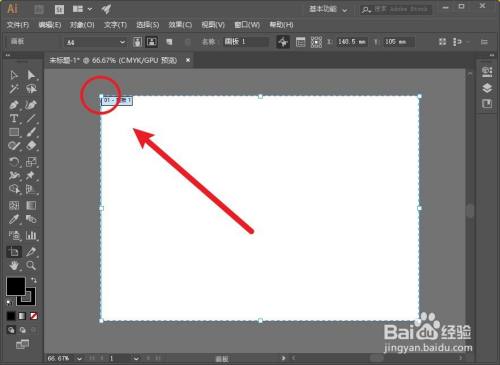Collapse the tools panel to single column
The image size is (500, 365).
[8, 55]
